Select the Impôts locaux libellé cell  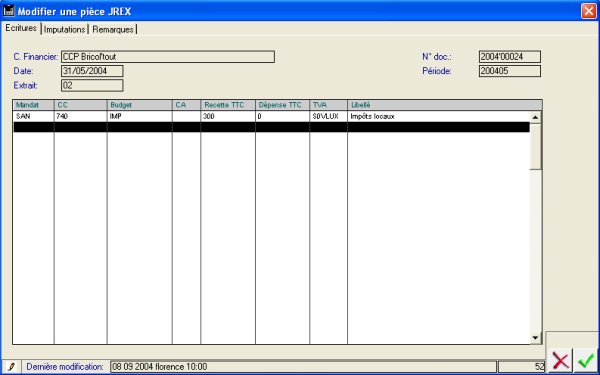[x=439, y=117]
